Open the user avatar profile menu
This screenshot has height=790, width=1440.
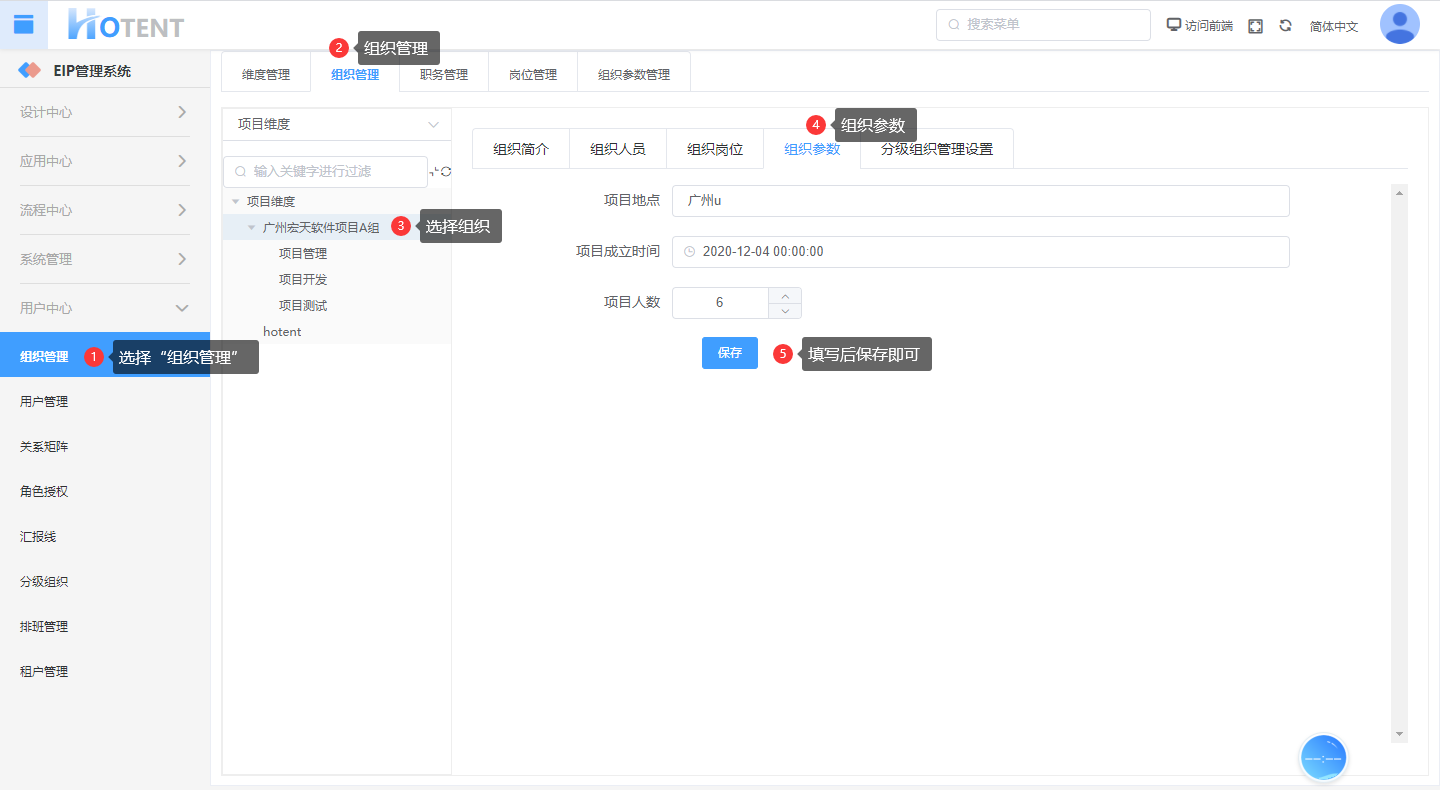(1399, 25)
